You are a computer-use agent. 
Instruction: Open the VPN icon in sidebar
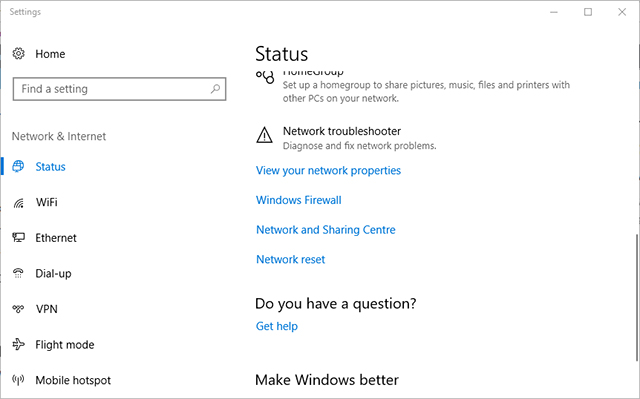pyautogui.click(x=18, y=309)
